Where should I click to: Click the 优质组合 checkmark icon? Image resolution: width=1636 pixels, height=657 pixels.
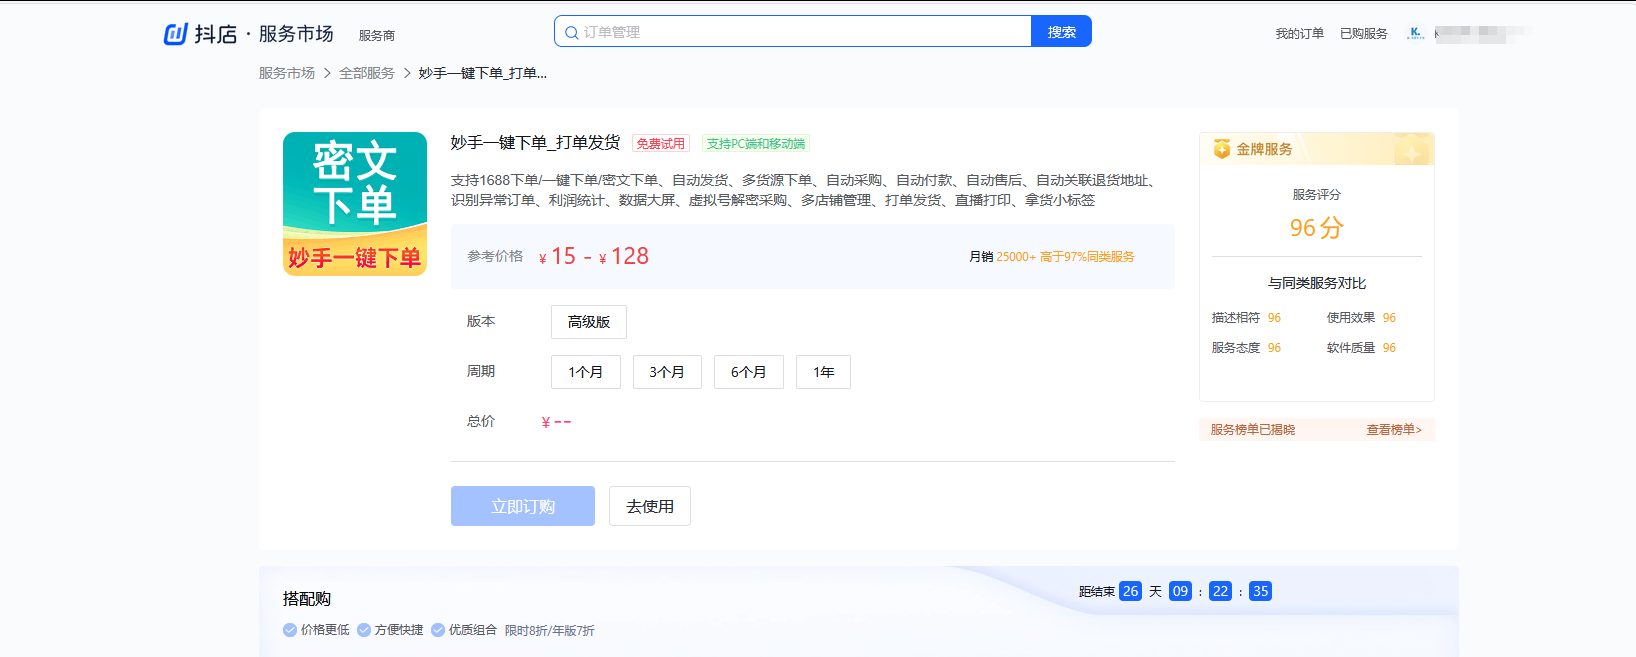[438, 630]
